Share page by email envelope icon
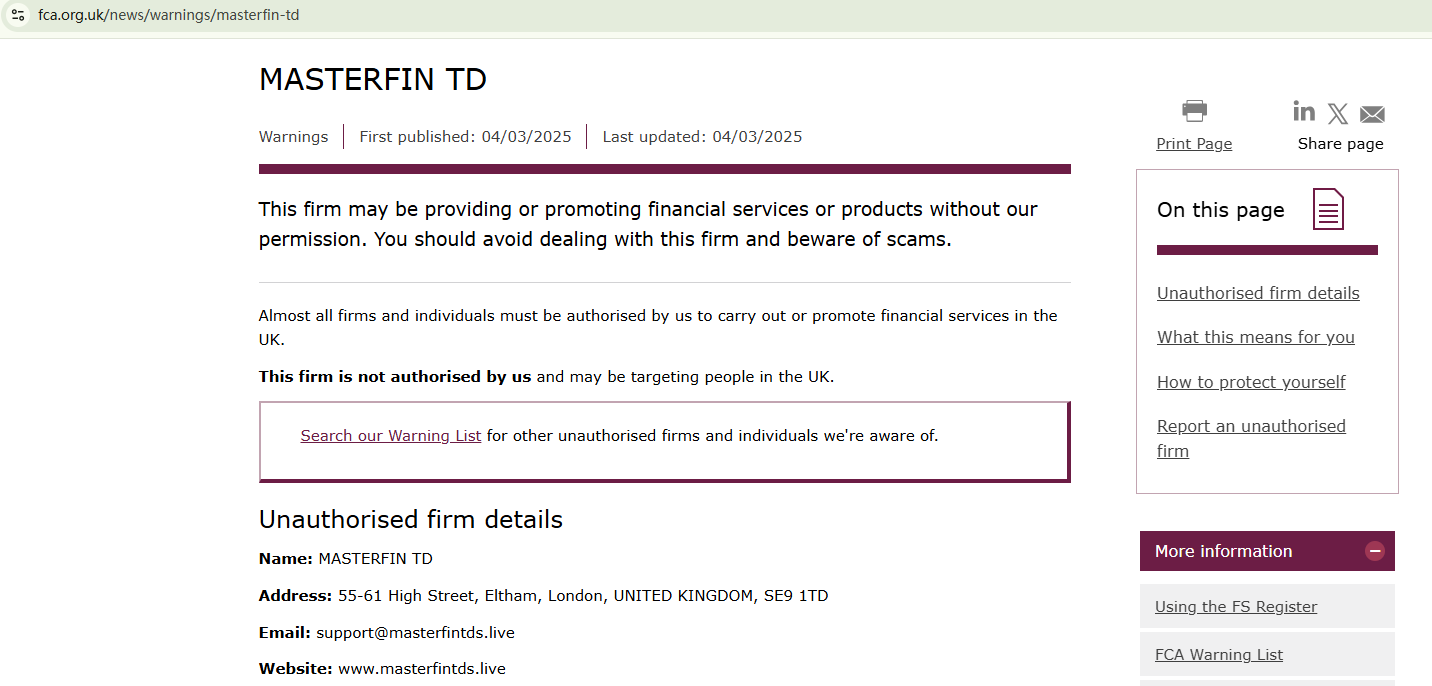Image resolution: width=1432 pixels, height=686 pixels. [1372, 114]
